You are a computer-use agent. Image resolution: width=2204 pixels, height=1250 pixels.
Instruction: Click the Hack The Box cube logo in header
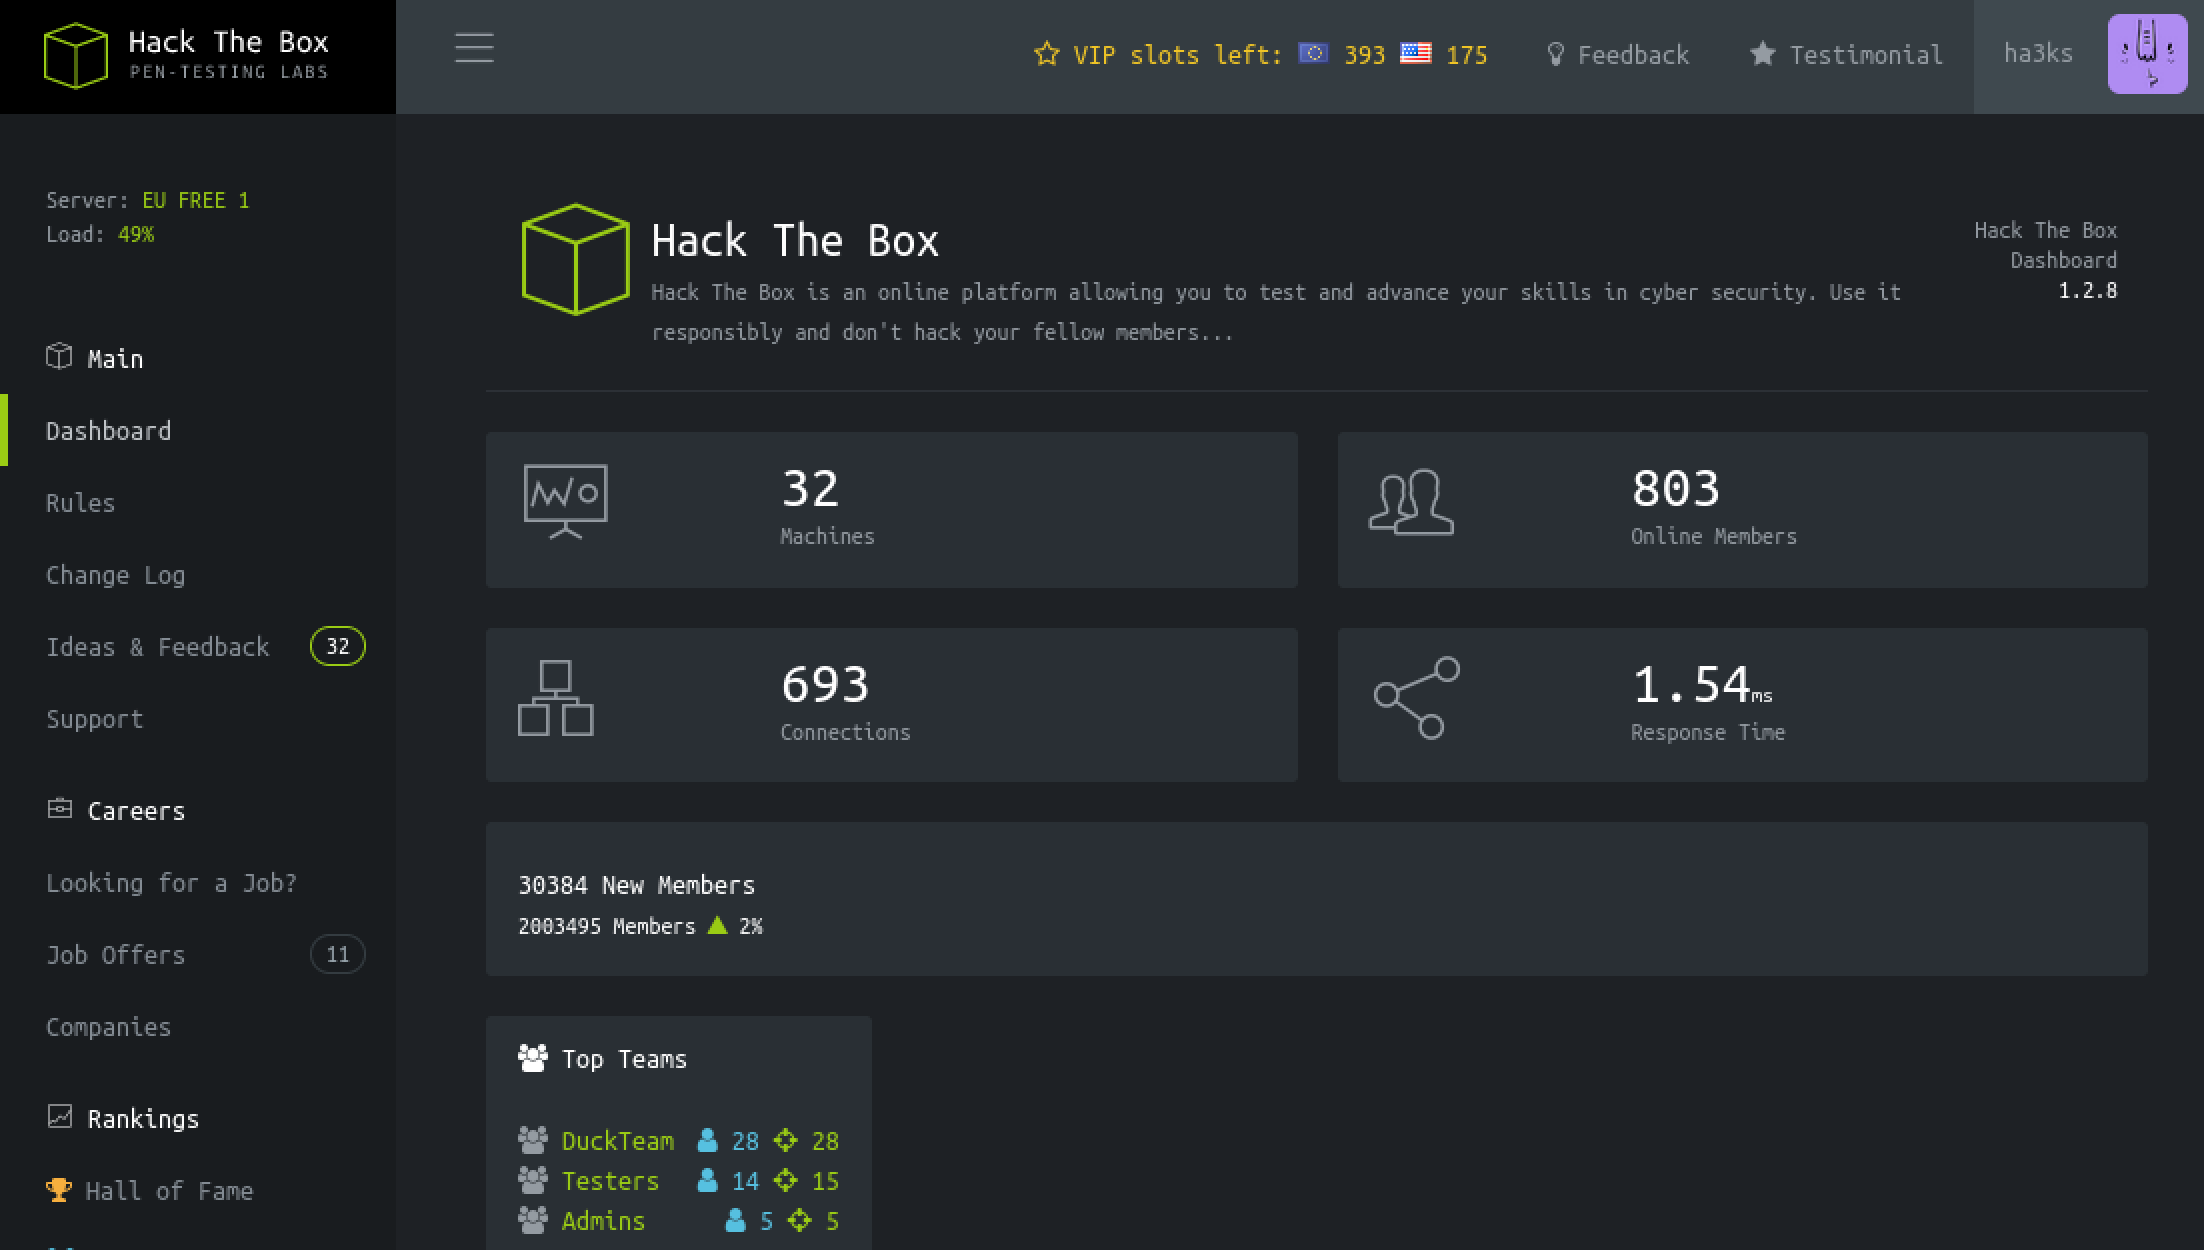(x=75, y=56)
